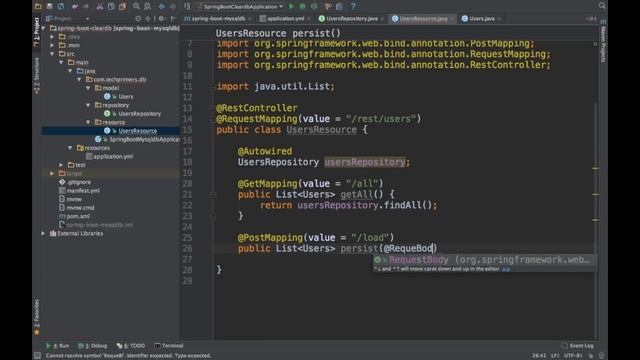The image size is (640, 360).
Task: Click the Find magnifier icon
Action: (136, 7)
